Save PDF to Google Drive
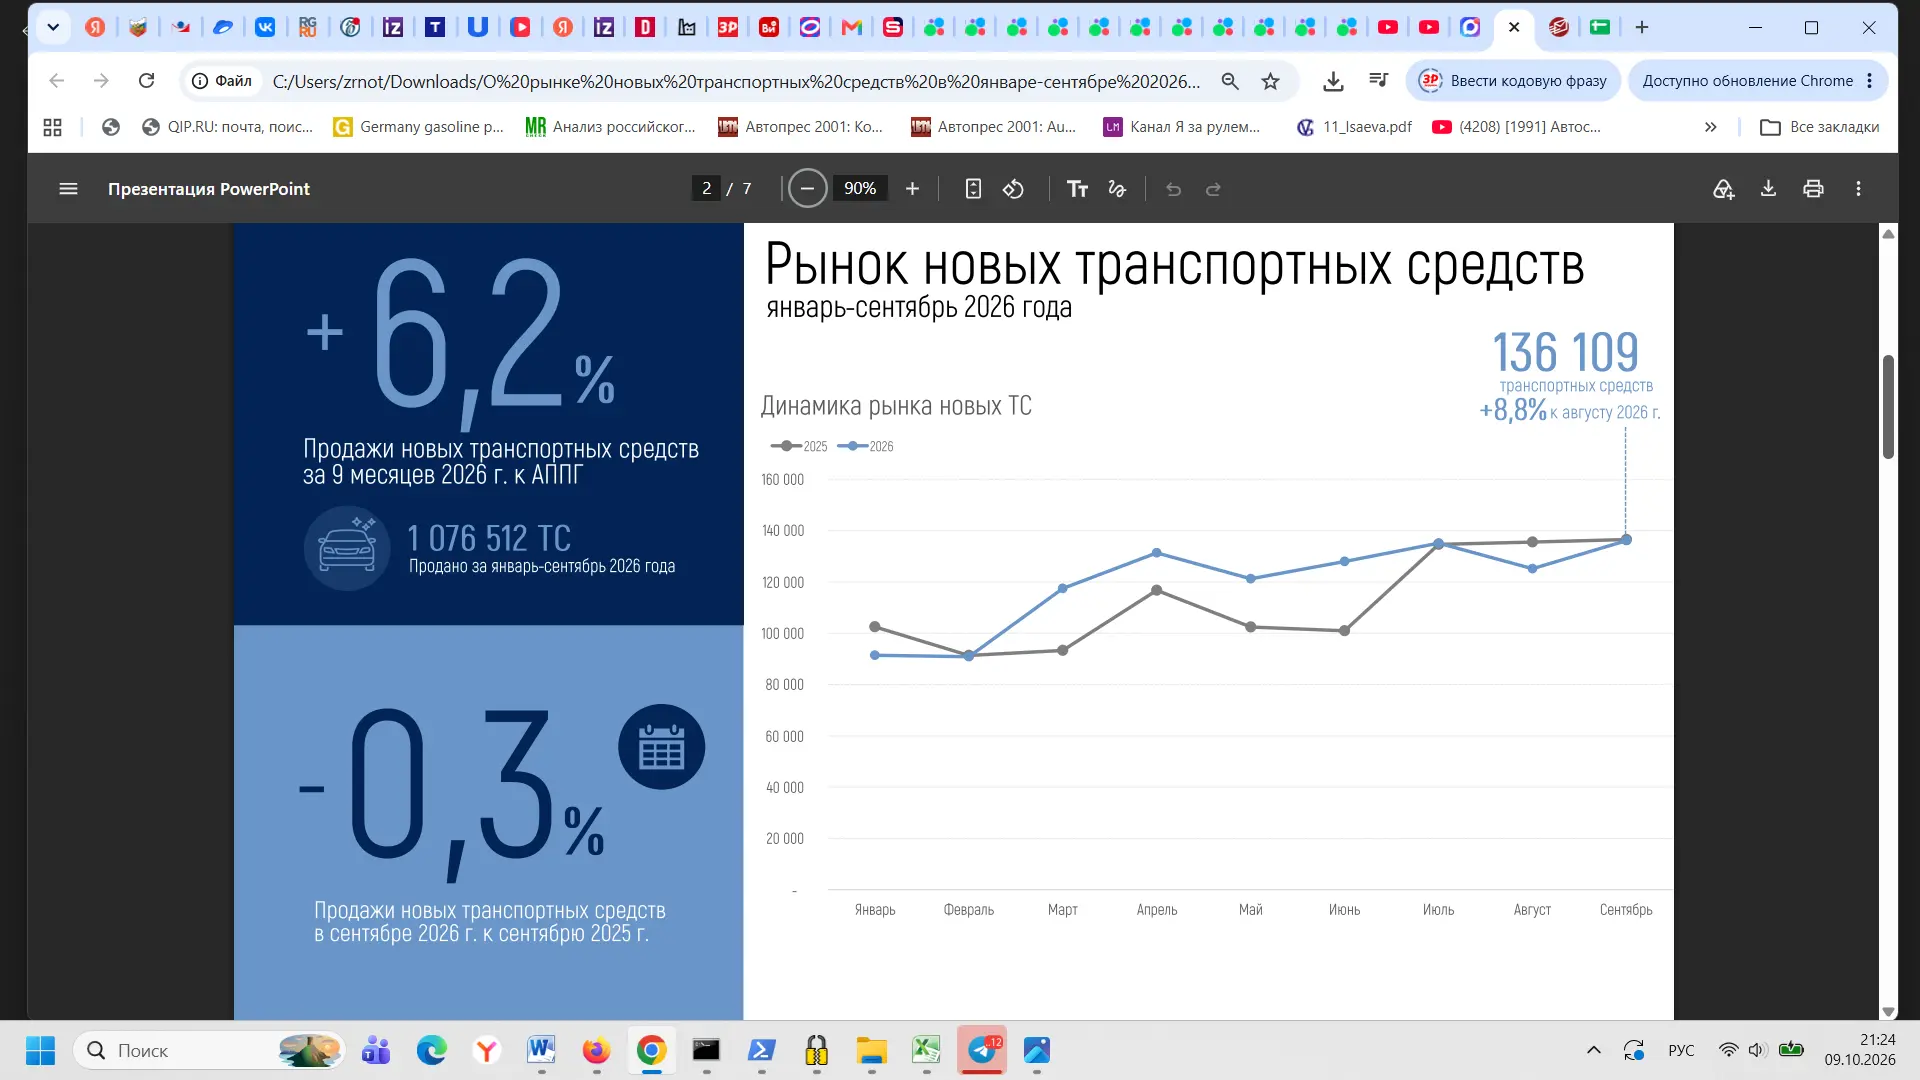1920x1080 pixels. 1723,189
